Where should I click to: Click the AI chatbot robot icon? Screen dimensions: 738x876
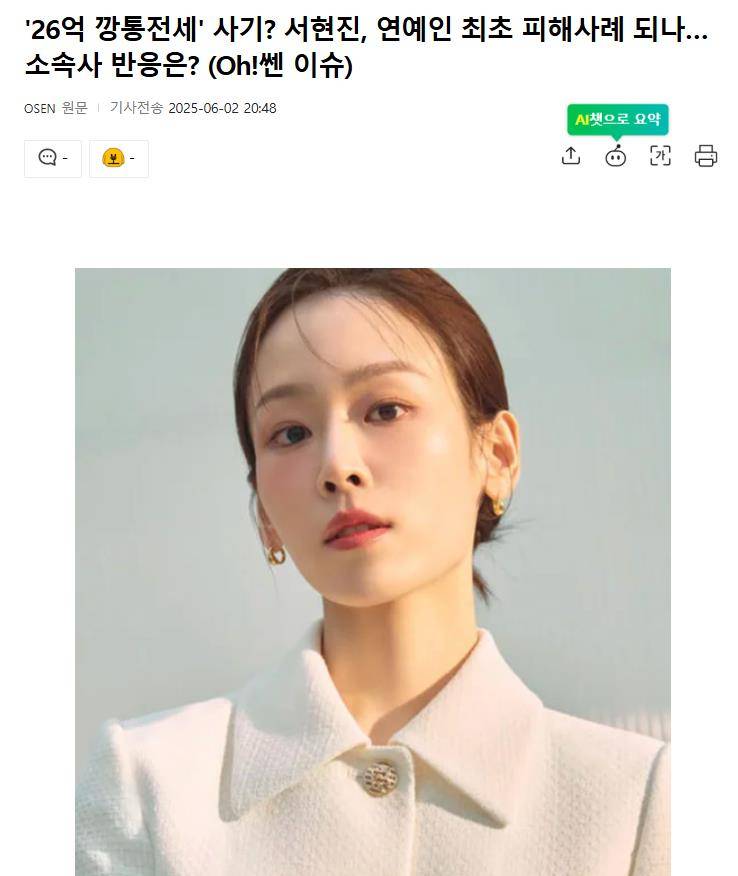616,156
